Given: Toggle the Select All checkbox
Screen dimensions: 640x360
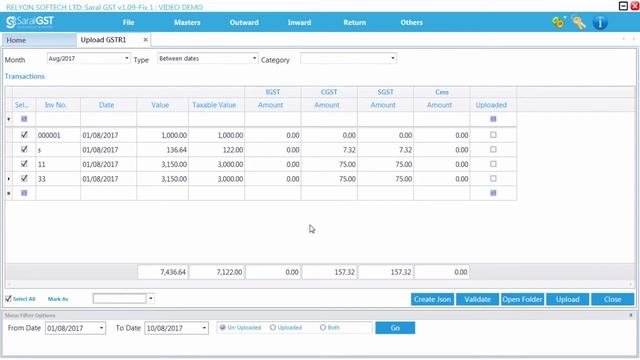Looking at the screenshot, I should pyautogui.click(x=9, y=299).
